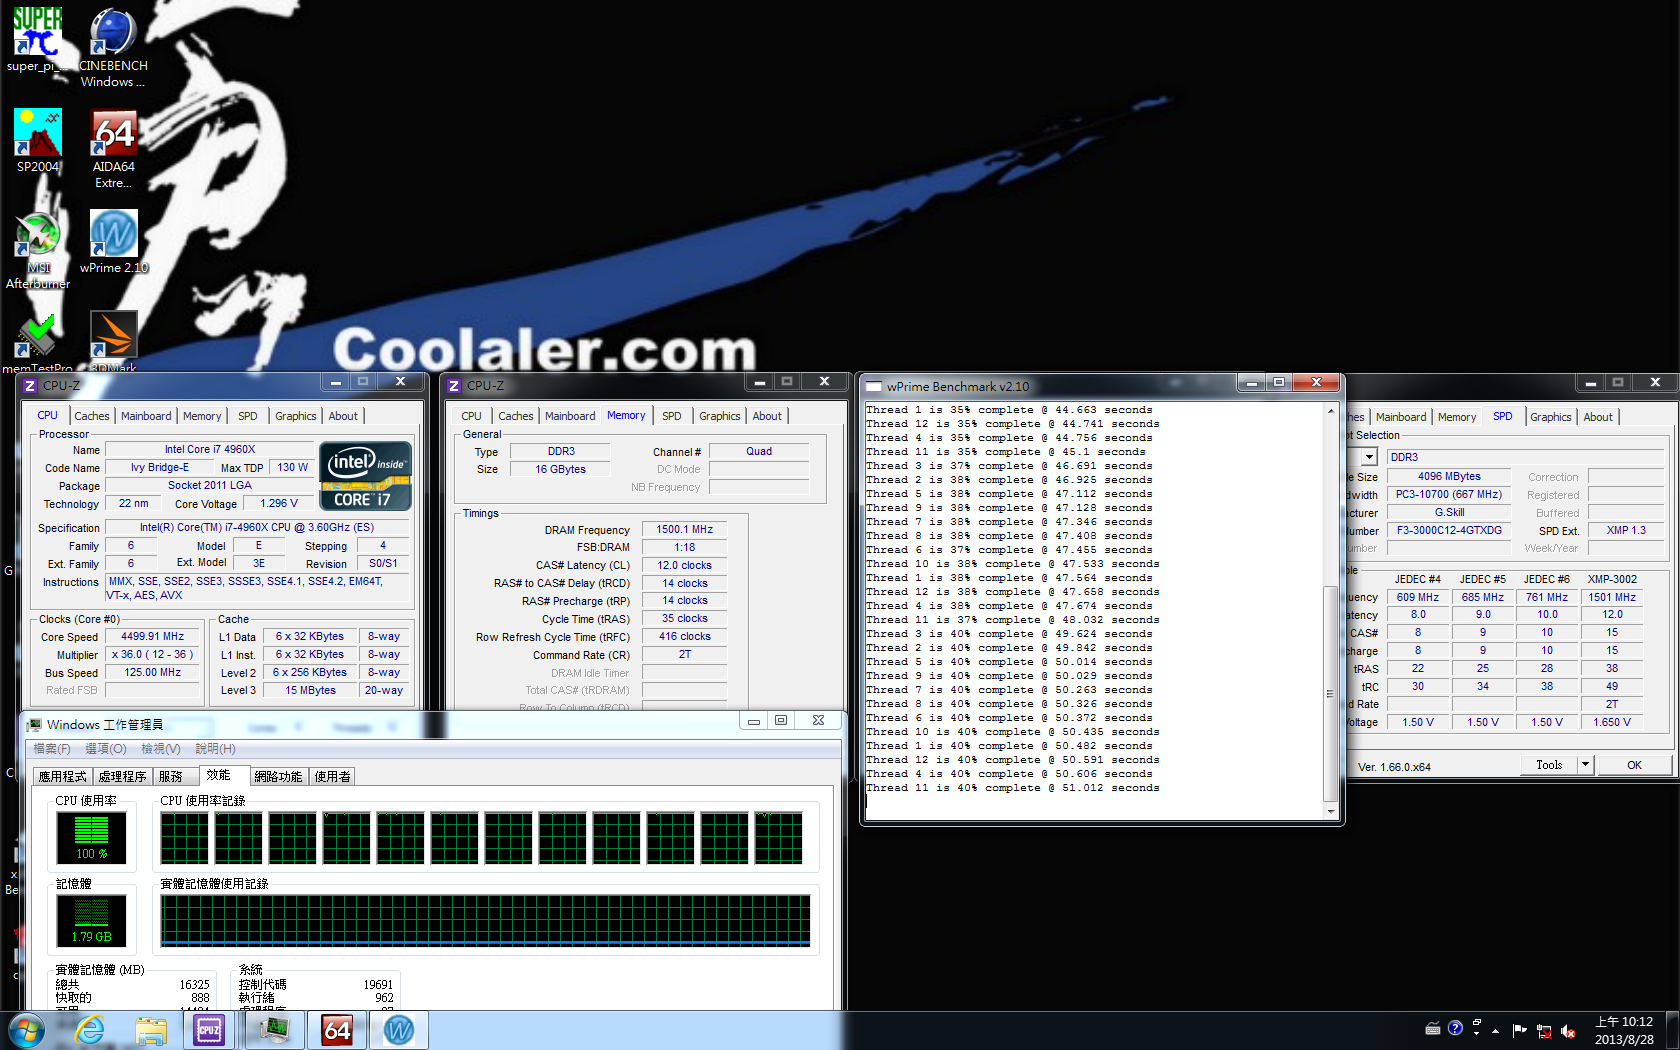Click the CPU-Z logo in left window title bar
This screenshot has width=1680, height=1050.
click(29, 385)
